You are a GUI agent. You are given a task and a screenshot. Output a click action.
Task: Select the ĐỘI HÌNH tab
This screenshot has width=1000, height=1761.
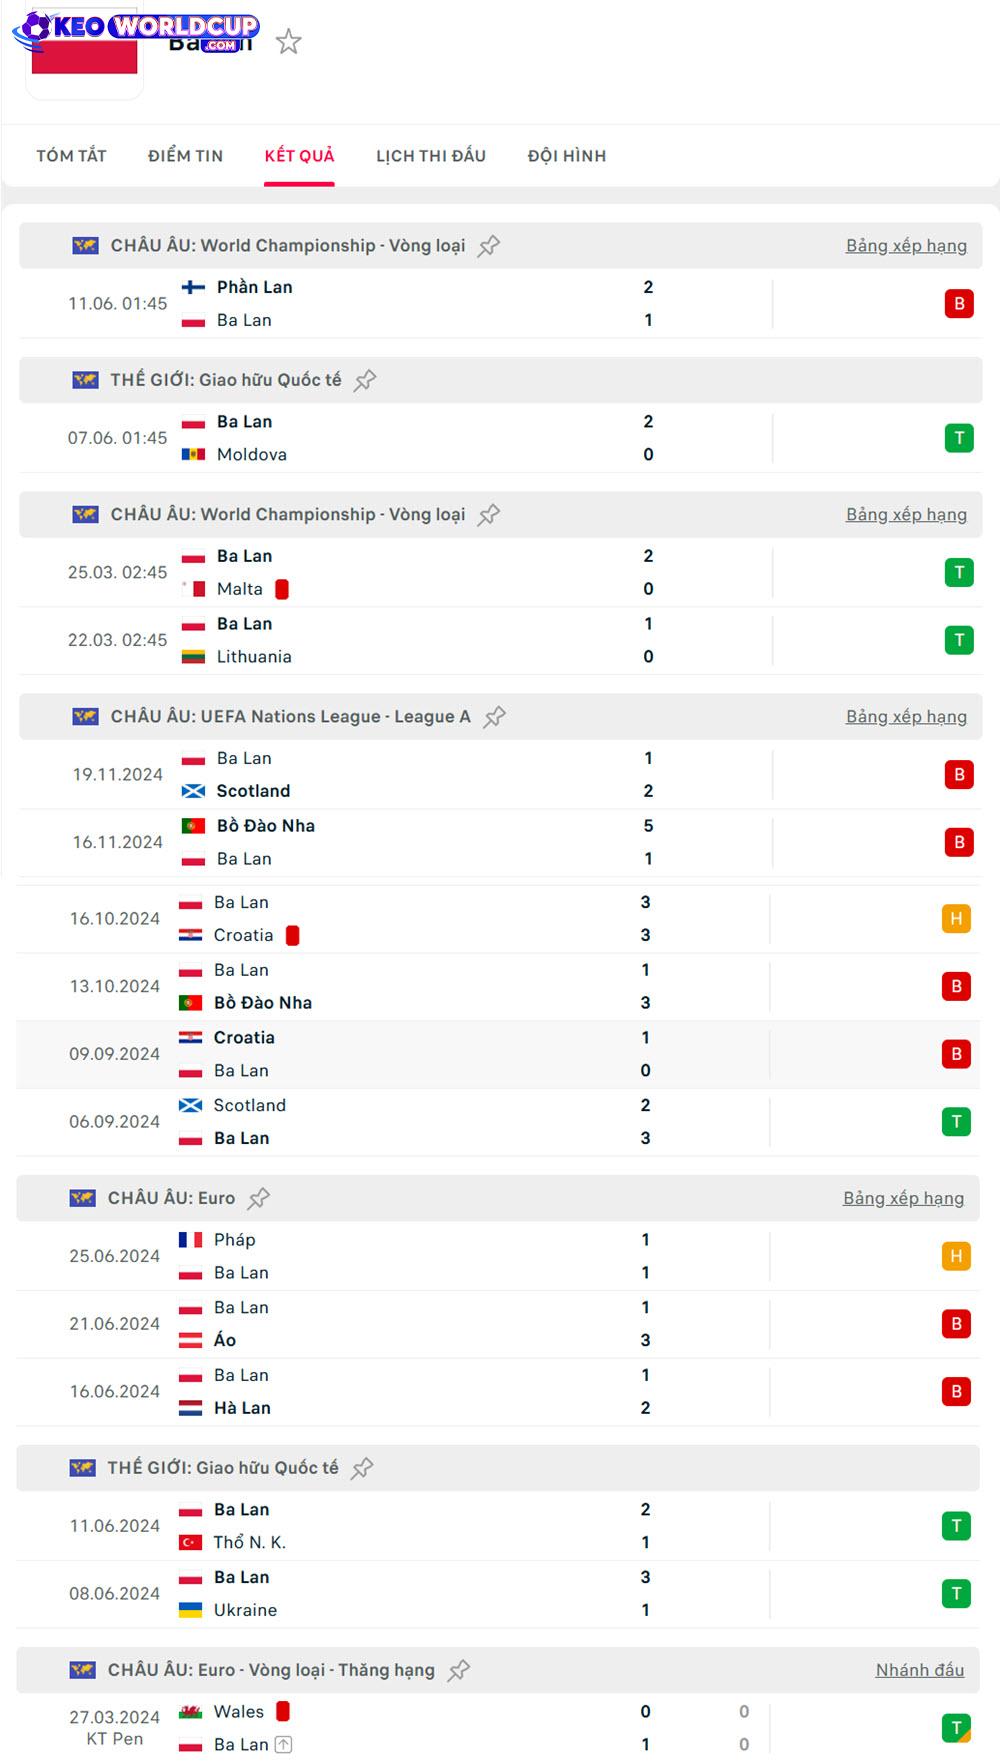(567, 156)
